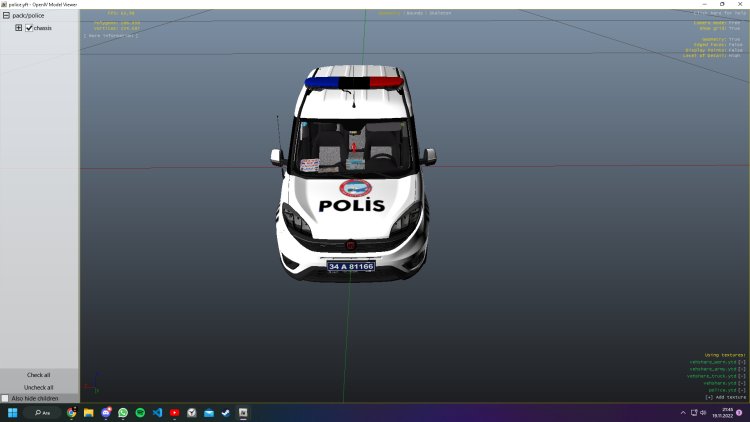The image size is (750, 422).
Task: Collapse the pack:/police tree node
Action: click(6, 15)
